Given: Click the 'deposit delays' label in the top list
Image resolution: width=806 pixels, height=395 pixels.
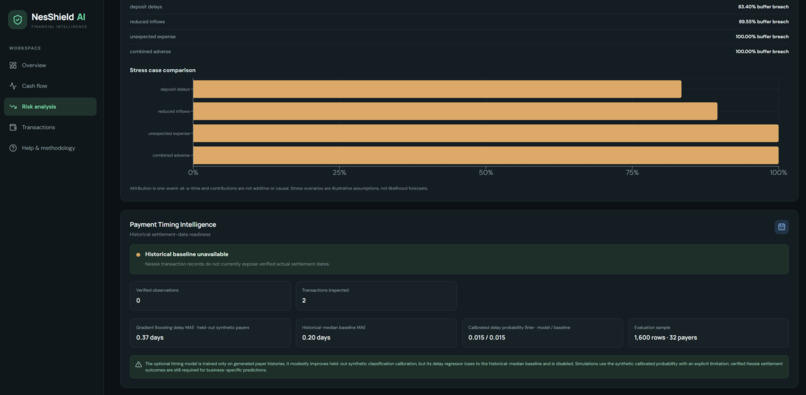Looking at the screenshot, I should (x=146, y=7).
